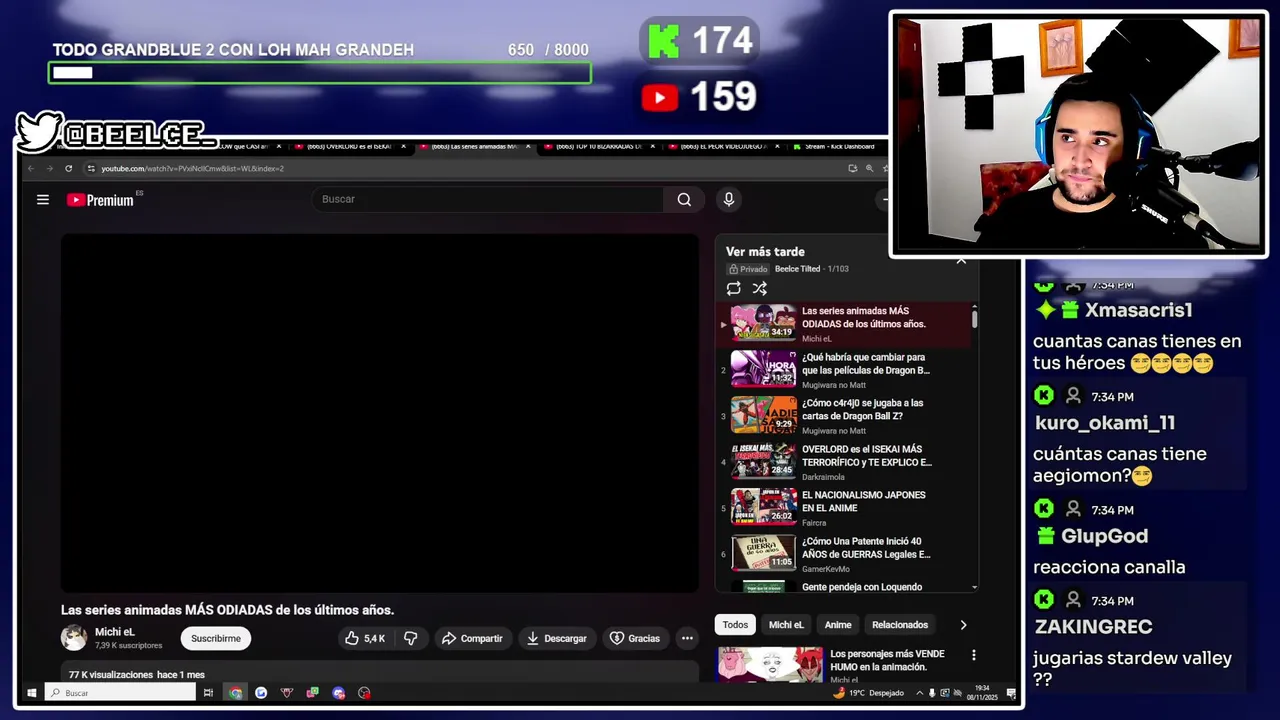Image resolution: width=1280 pixels, height=720 pixels.
Task: Open ¿Cómo c4r4j0 se jugaba cartas video
Action: tap(843, 415)
